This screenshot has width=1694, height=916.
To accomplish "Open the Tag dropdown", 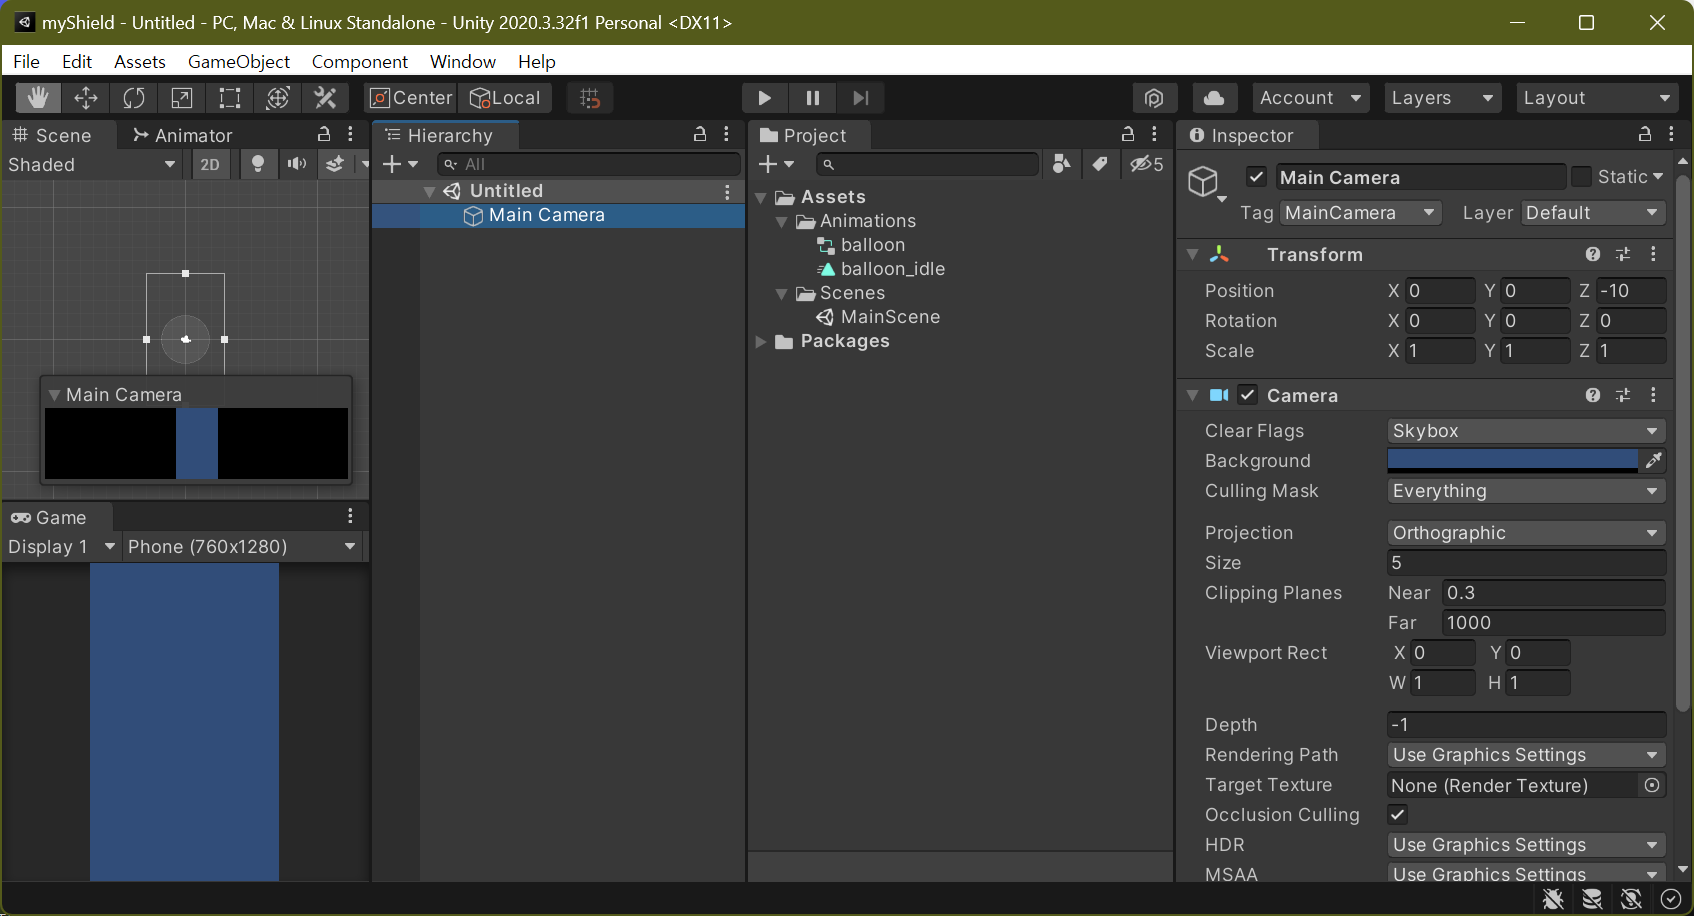I will click(1361, 213).
